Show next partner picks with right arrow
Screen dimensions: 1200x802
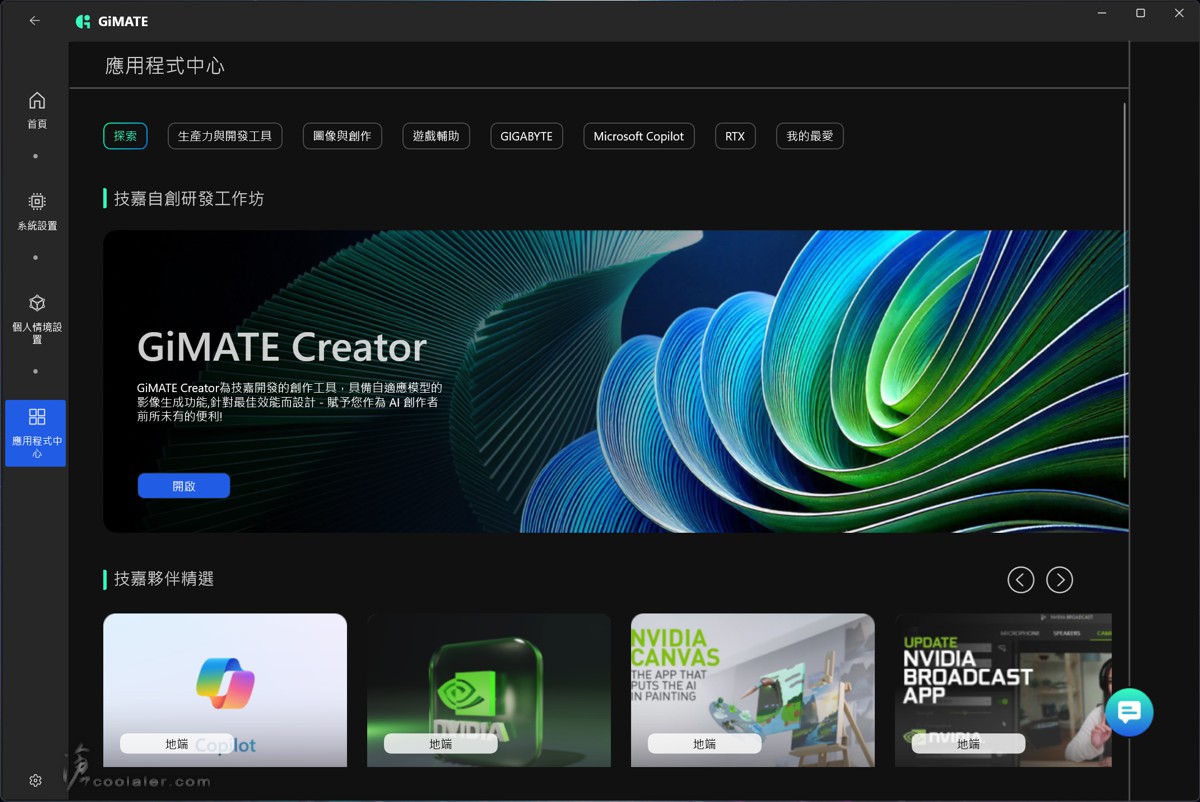point(1059,579)
